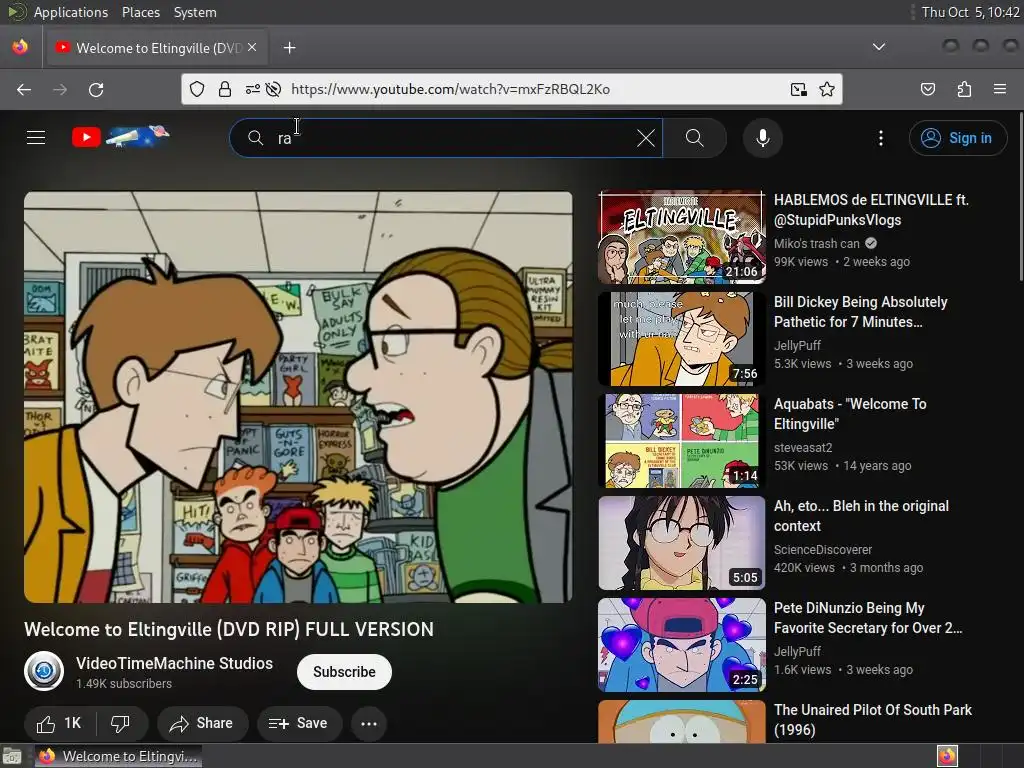
Task: Open Firefox extensions menu
Action: pos(964,89)
